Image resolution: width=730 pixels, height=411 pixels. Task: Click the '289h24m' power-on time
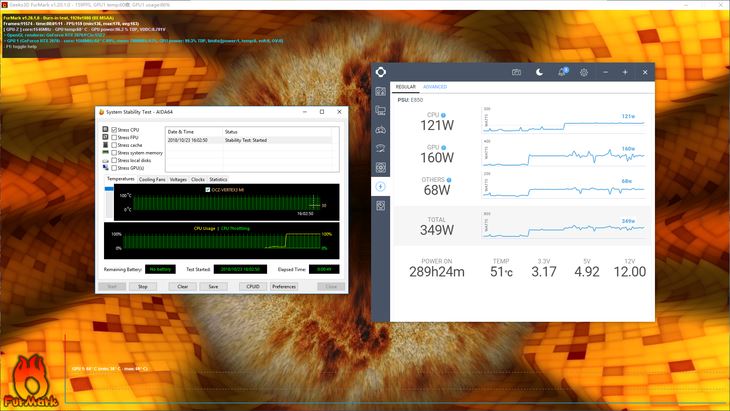(x=437, y=272)
